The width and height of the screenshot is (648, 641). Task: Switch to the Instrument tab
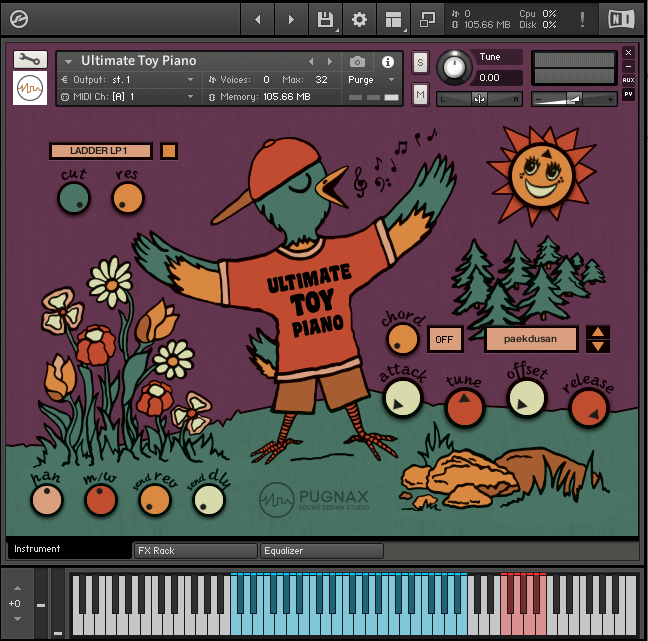click(x=69, y=548)
